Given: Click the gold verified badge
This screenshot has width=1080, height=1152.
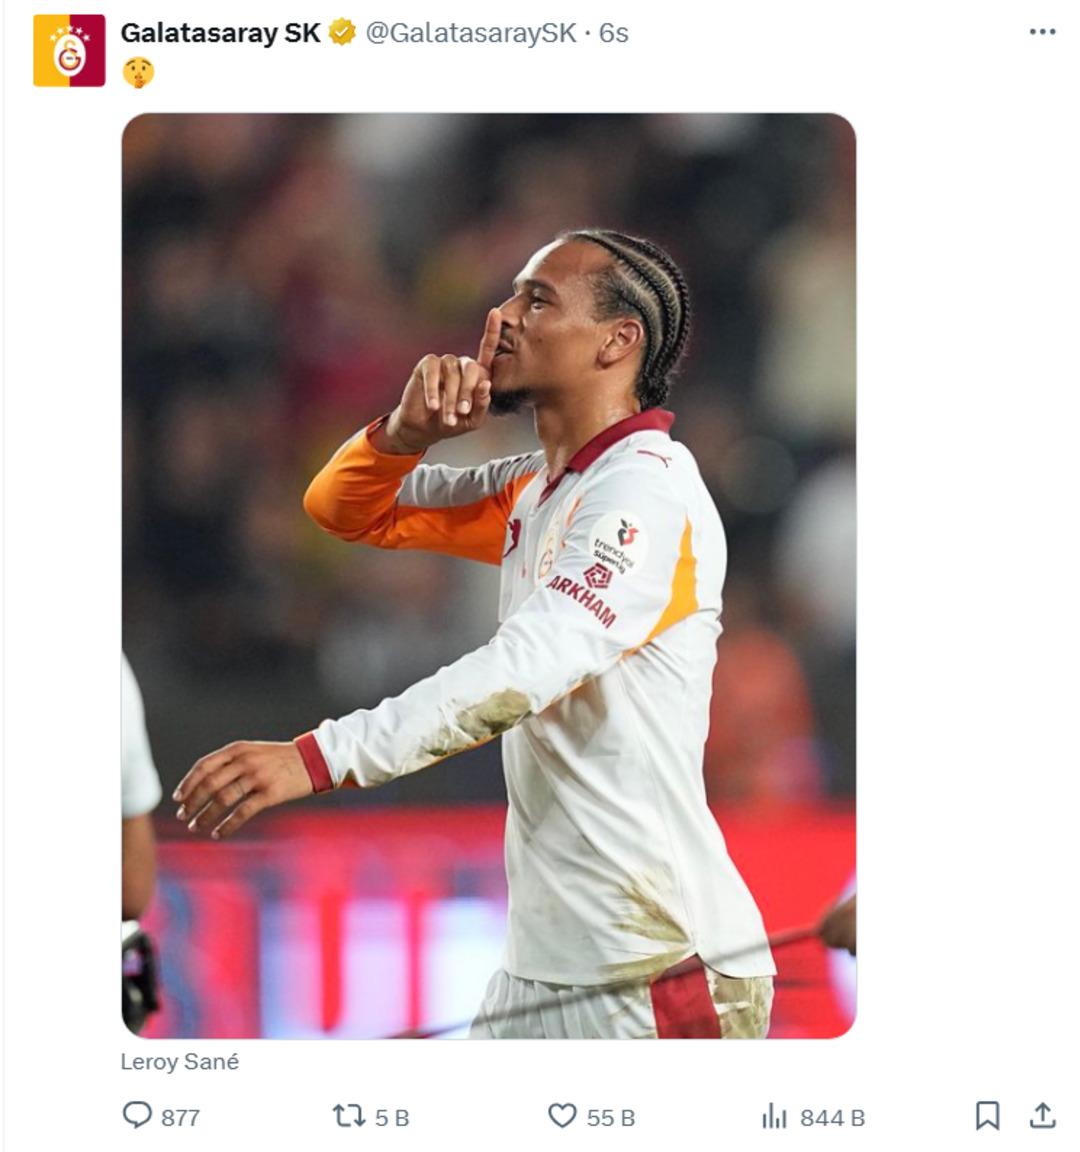Looking at the screenshot, I should point(340,31).
